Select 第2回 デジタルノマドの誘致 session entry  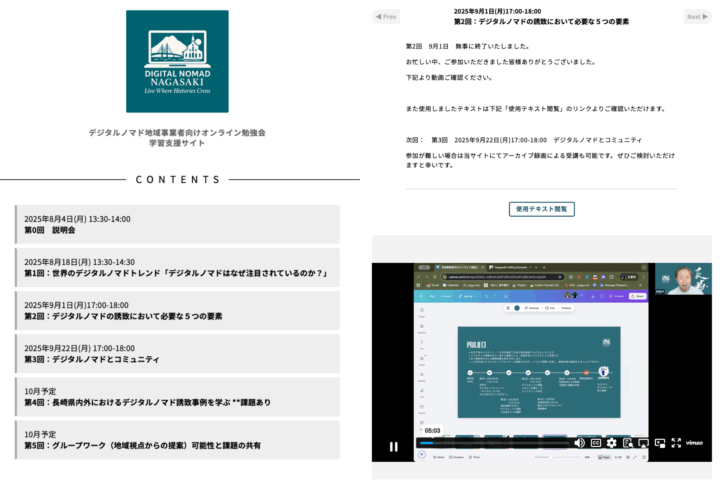[x=177, y=311]
